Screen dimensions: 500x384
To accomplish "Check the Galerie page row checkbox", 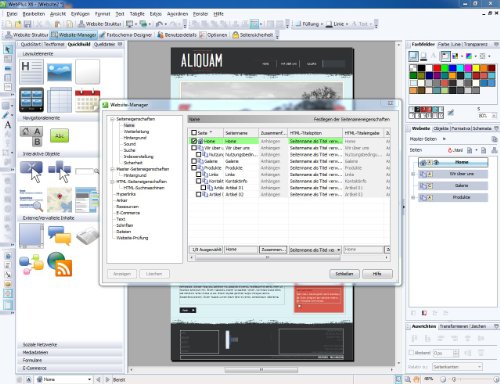I will point(194,161).
